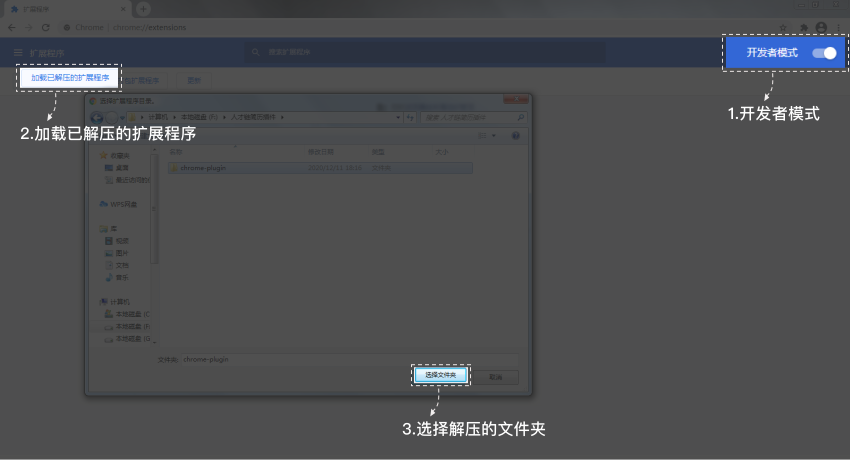The height and width of the screenshot is (460, 850).
Task: Open the extensions hamburger menu
Action: click(x=18, y=52)
